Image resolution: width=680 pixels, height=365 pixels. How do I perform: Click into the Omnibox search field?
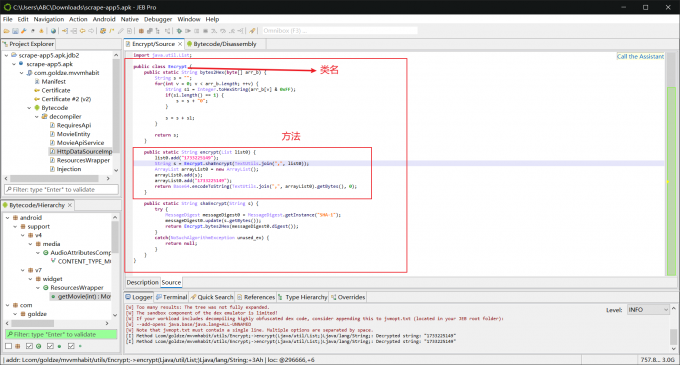(340, 31)
